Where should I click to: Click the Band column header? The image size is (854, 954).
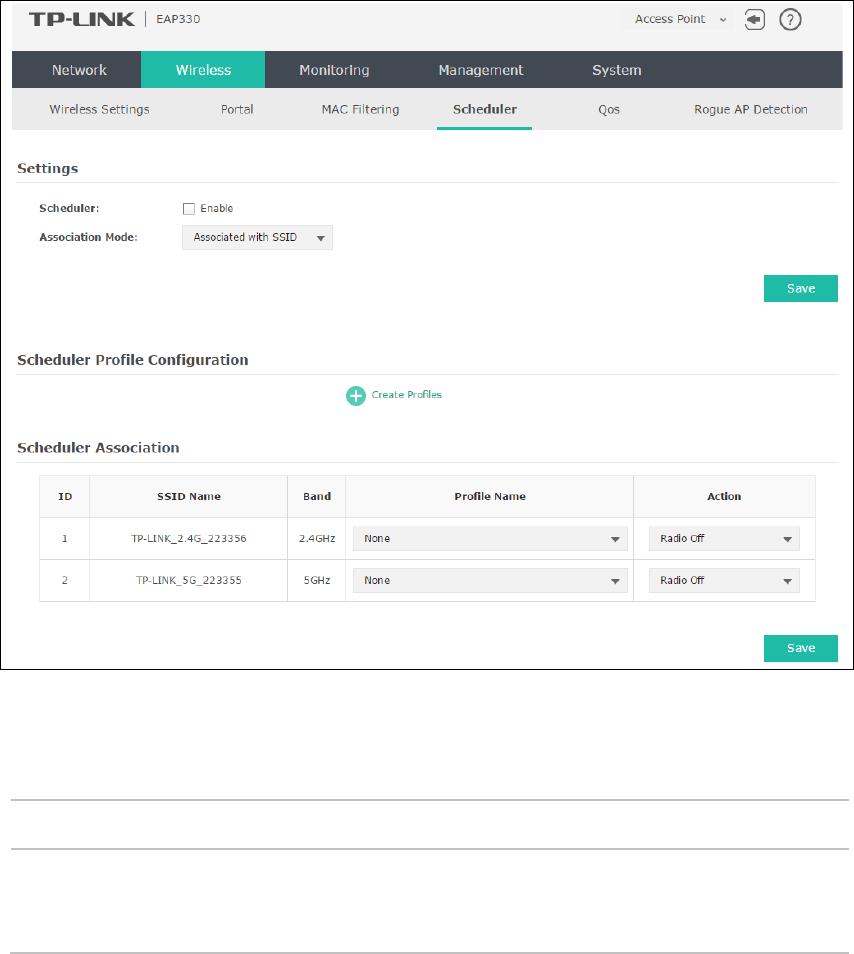pyautogui.click(x=317, y=496)
